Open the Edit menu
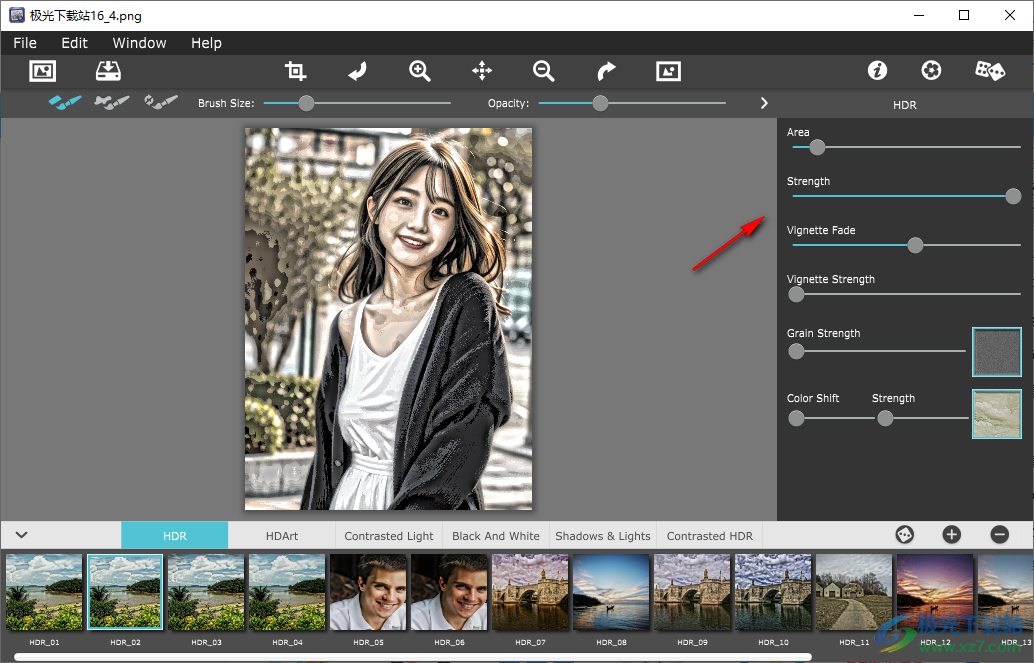 click(75, 43)
